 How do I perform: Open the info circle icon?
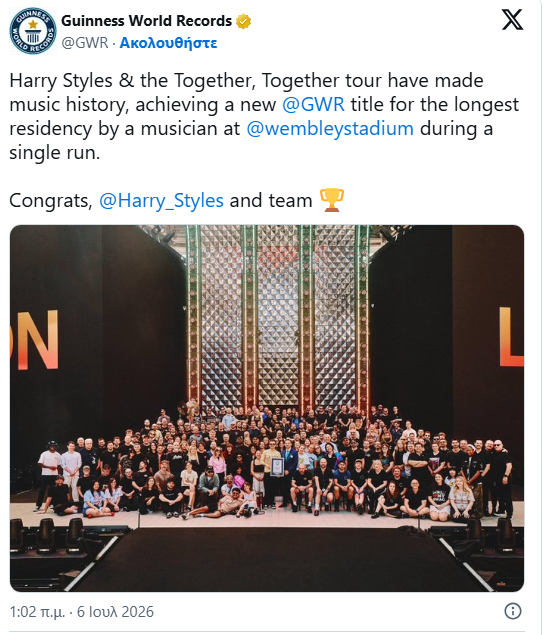point(512,611)
